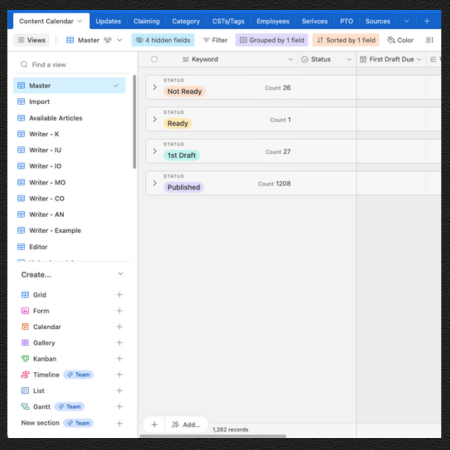Viewport: 450px width, 450px height.
Task: Expand the Ready status group
Action: click(x=154, y=119)
